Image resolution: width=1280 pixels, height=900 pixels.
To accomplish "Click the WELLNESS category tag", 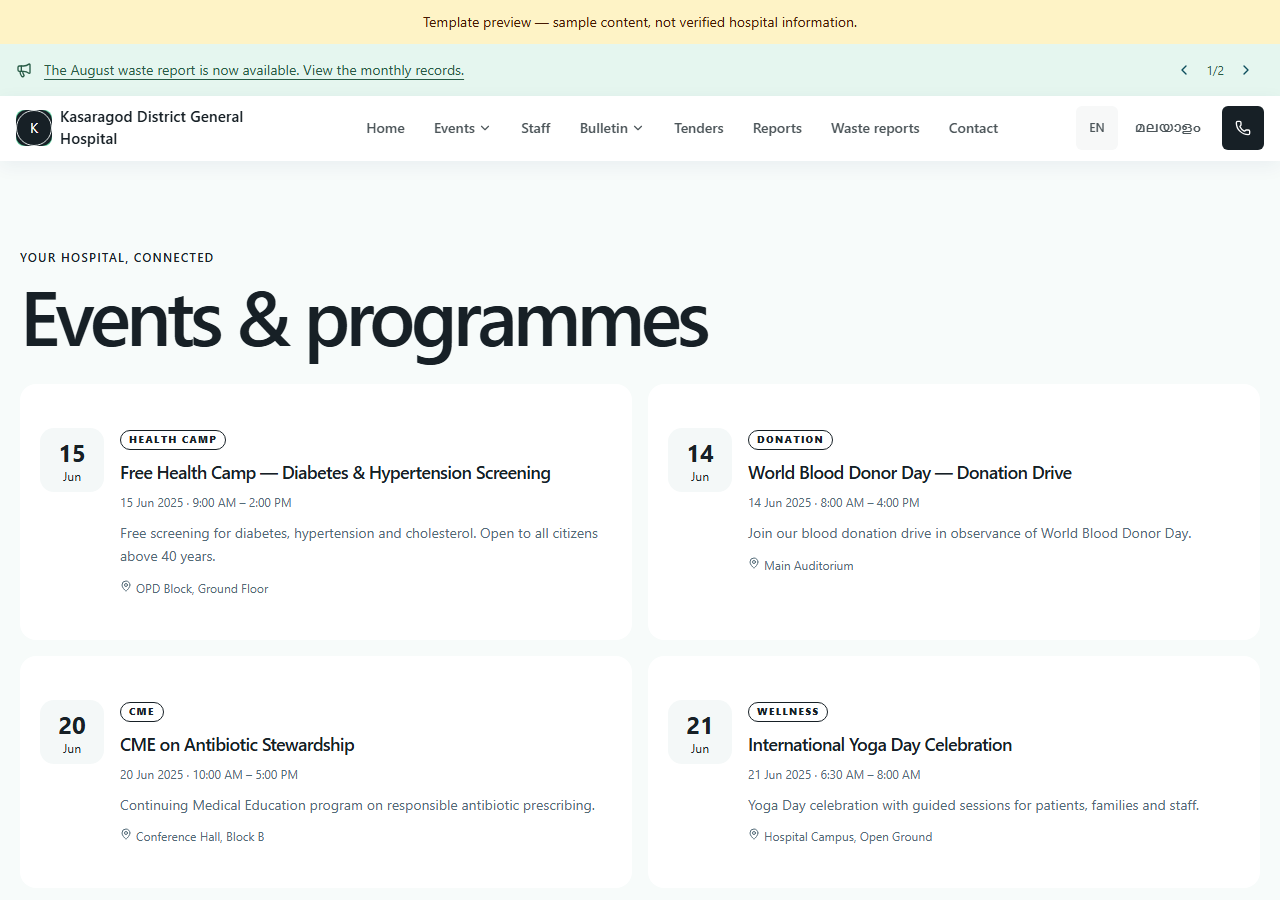I will tap(788, 712).
